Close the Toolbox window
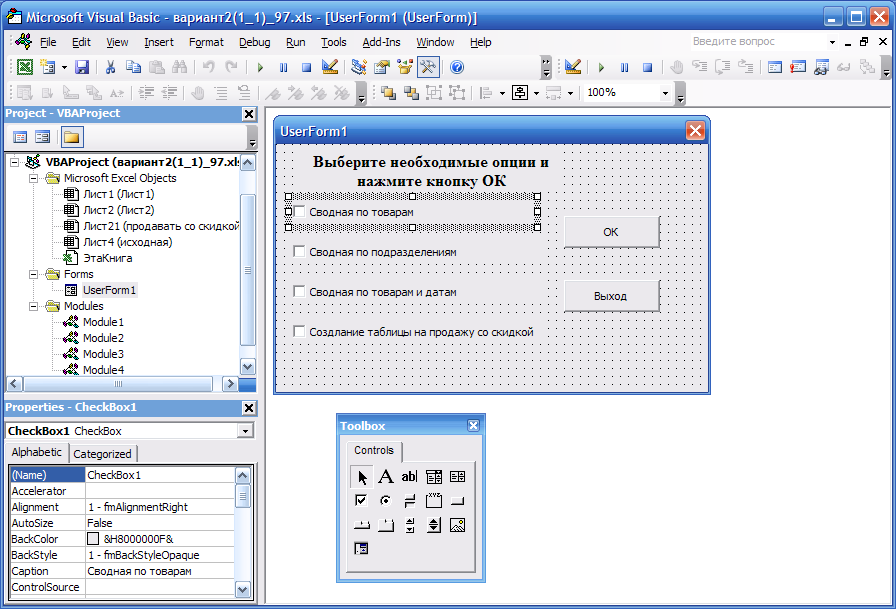 click(x=473, y=425)
